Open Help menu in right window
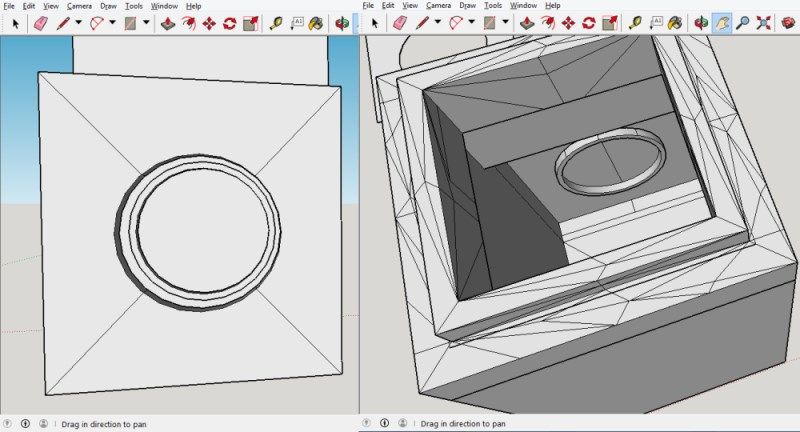Viewport: 800px width, 432px height. click(553, 6)
